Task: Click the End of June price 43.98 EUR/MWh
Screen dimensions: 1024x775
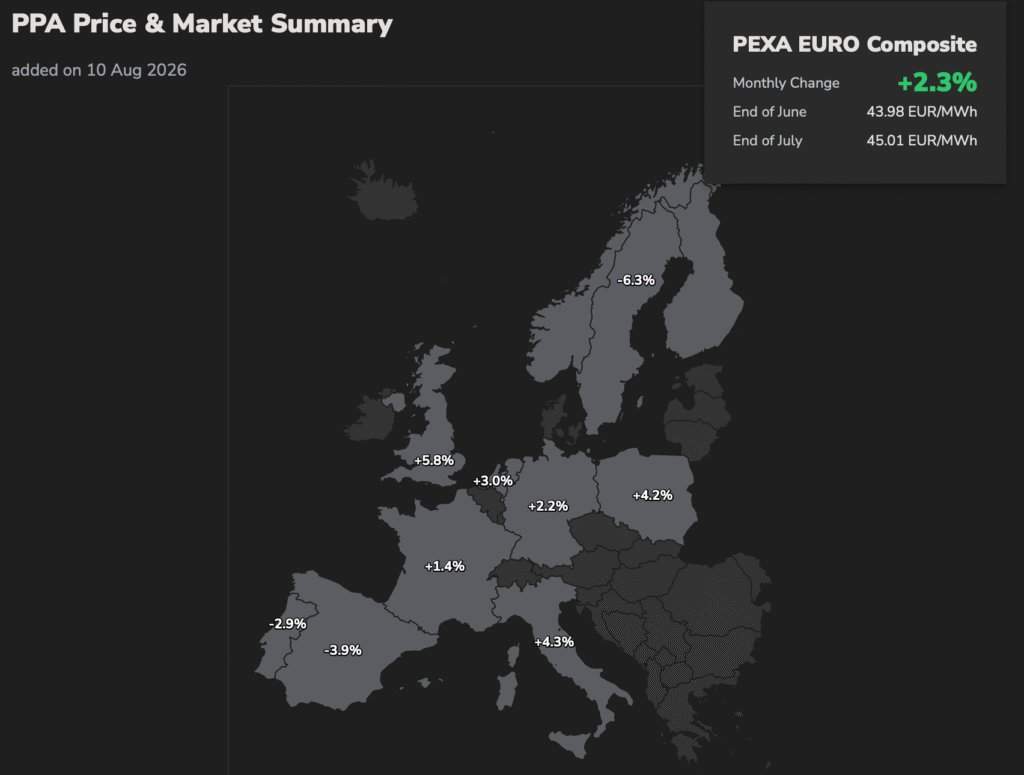Action: 921,112
